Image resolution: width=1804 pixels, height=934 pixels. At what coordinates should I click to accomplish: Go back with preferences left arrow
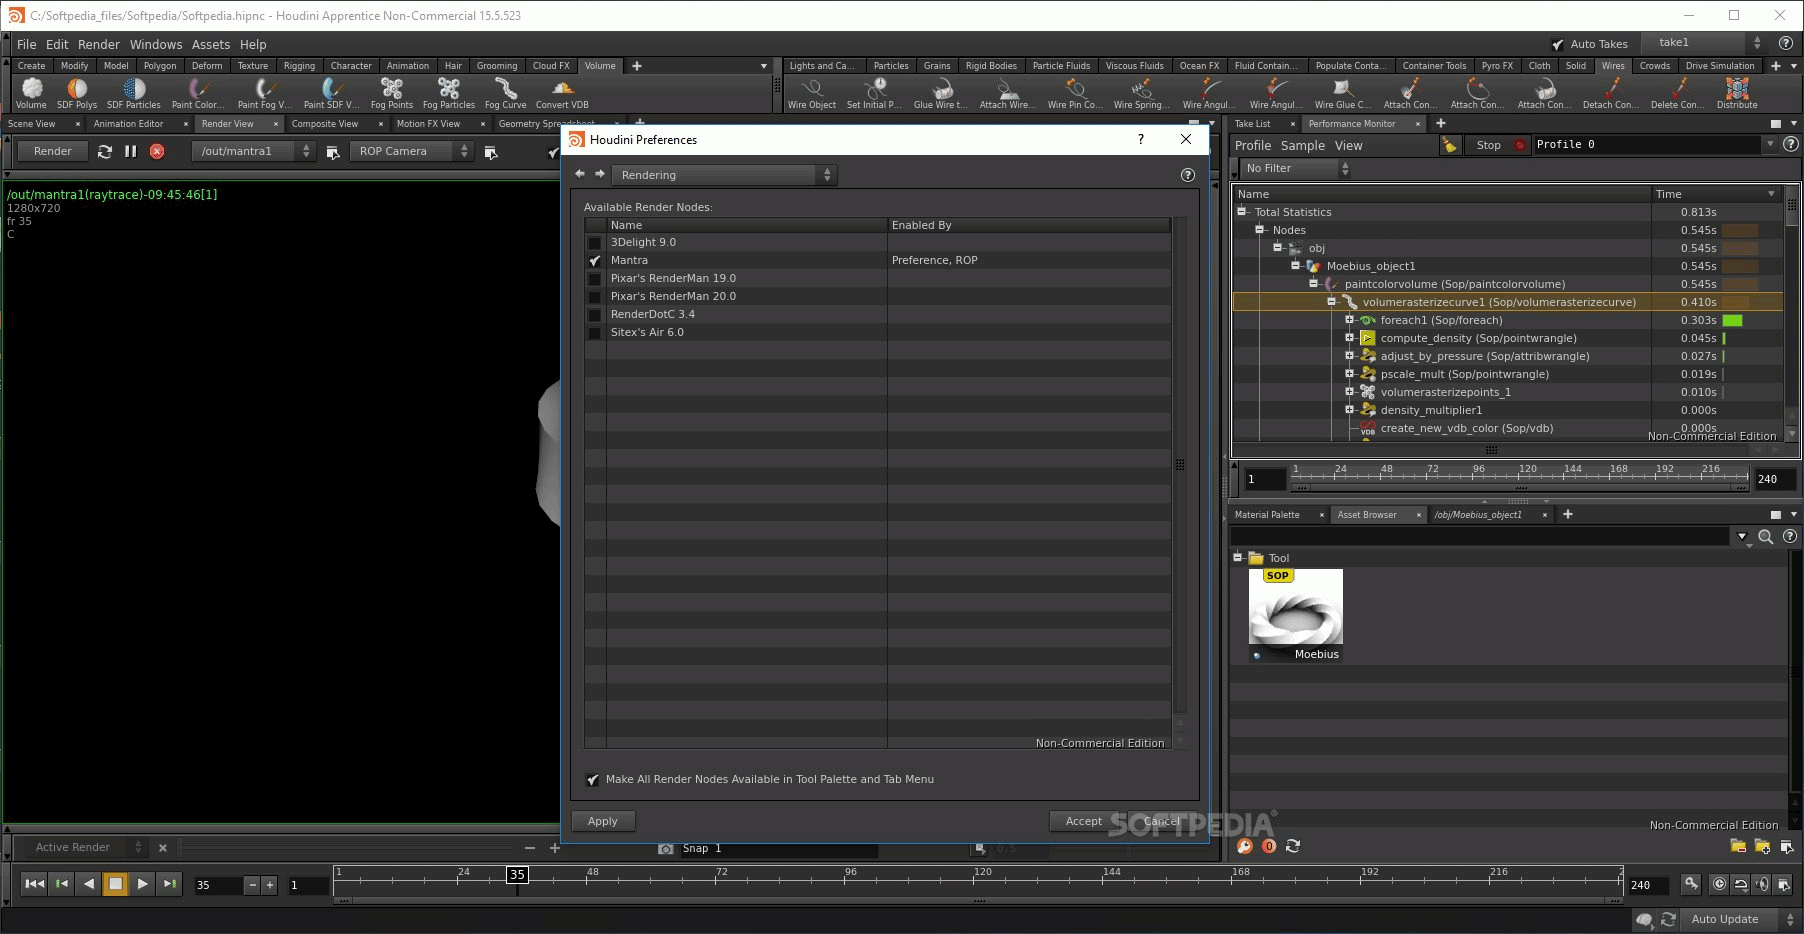click(580, 174)
